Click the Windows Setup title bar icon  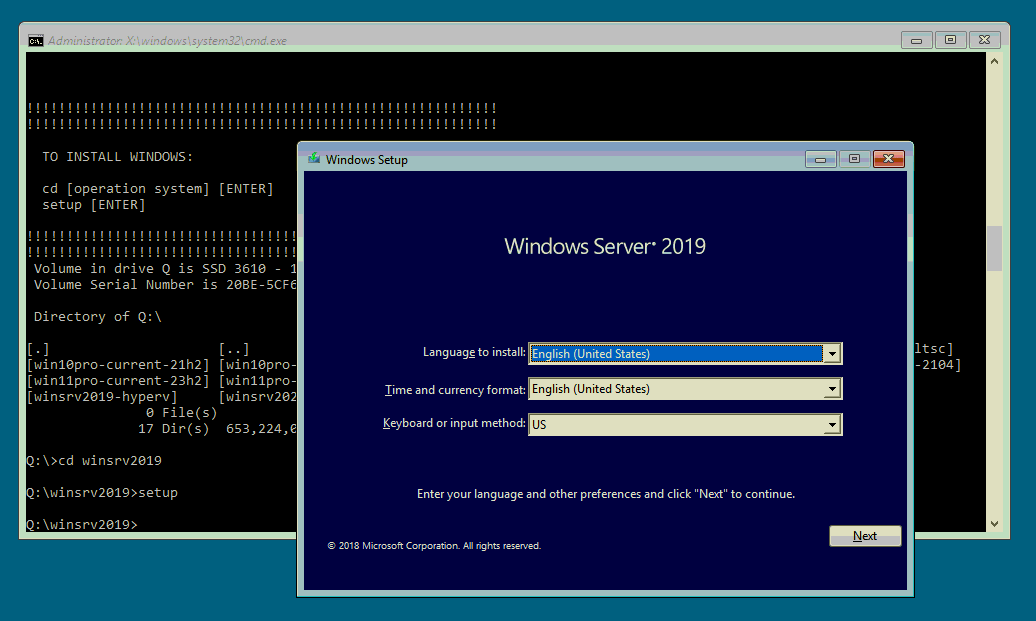(314, 159)
